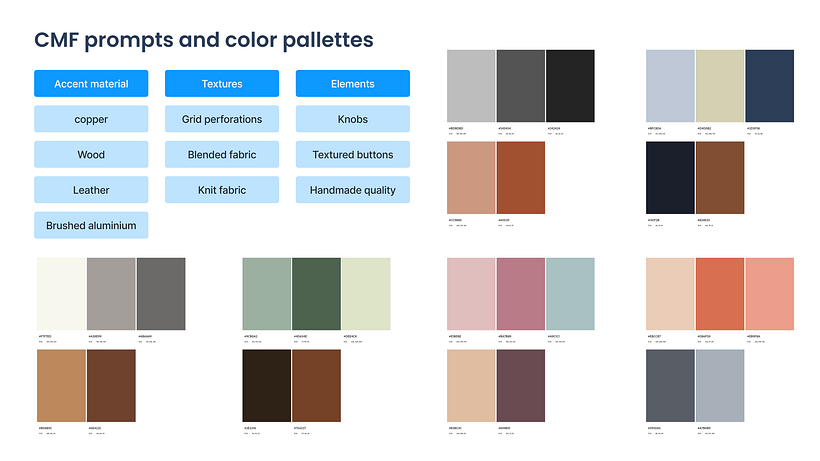This screenshot has width=820, height=461.
Task: Select the copper prompt chip
Action: pyautogui.click(x=91, y=119)
